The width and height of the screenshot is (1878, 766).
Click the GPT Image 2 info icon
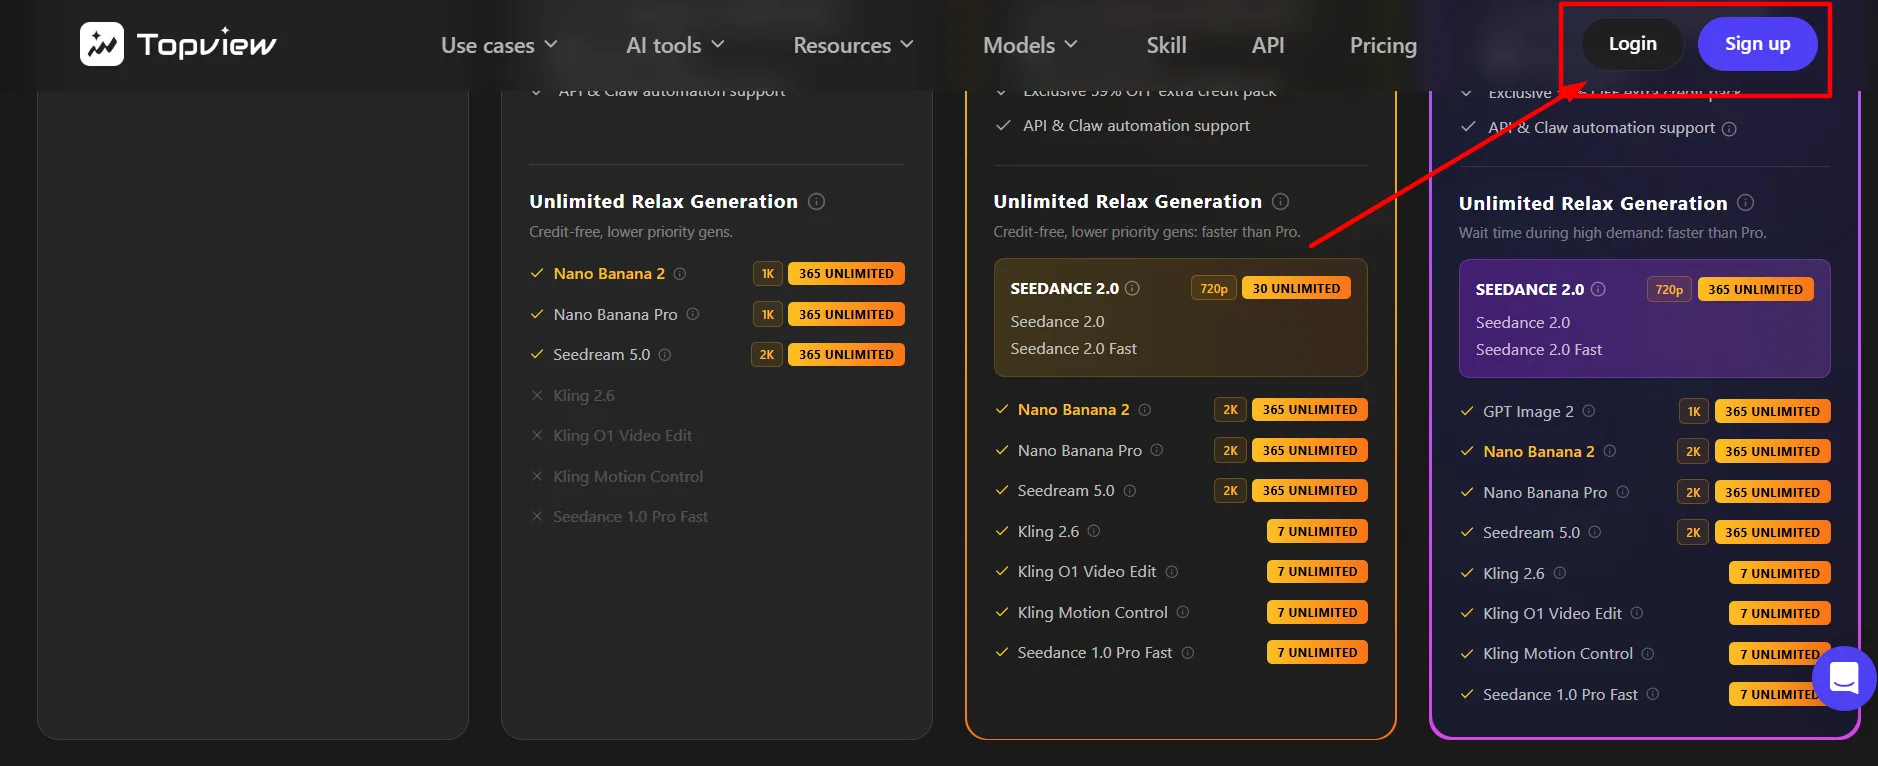1589,411
